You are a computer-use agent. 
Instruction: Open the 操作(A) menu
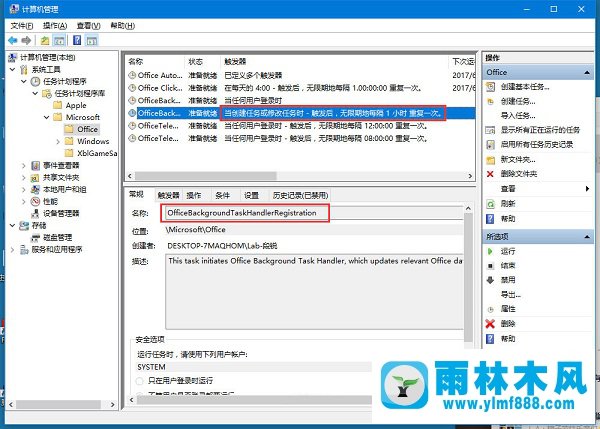click(55, 26)
